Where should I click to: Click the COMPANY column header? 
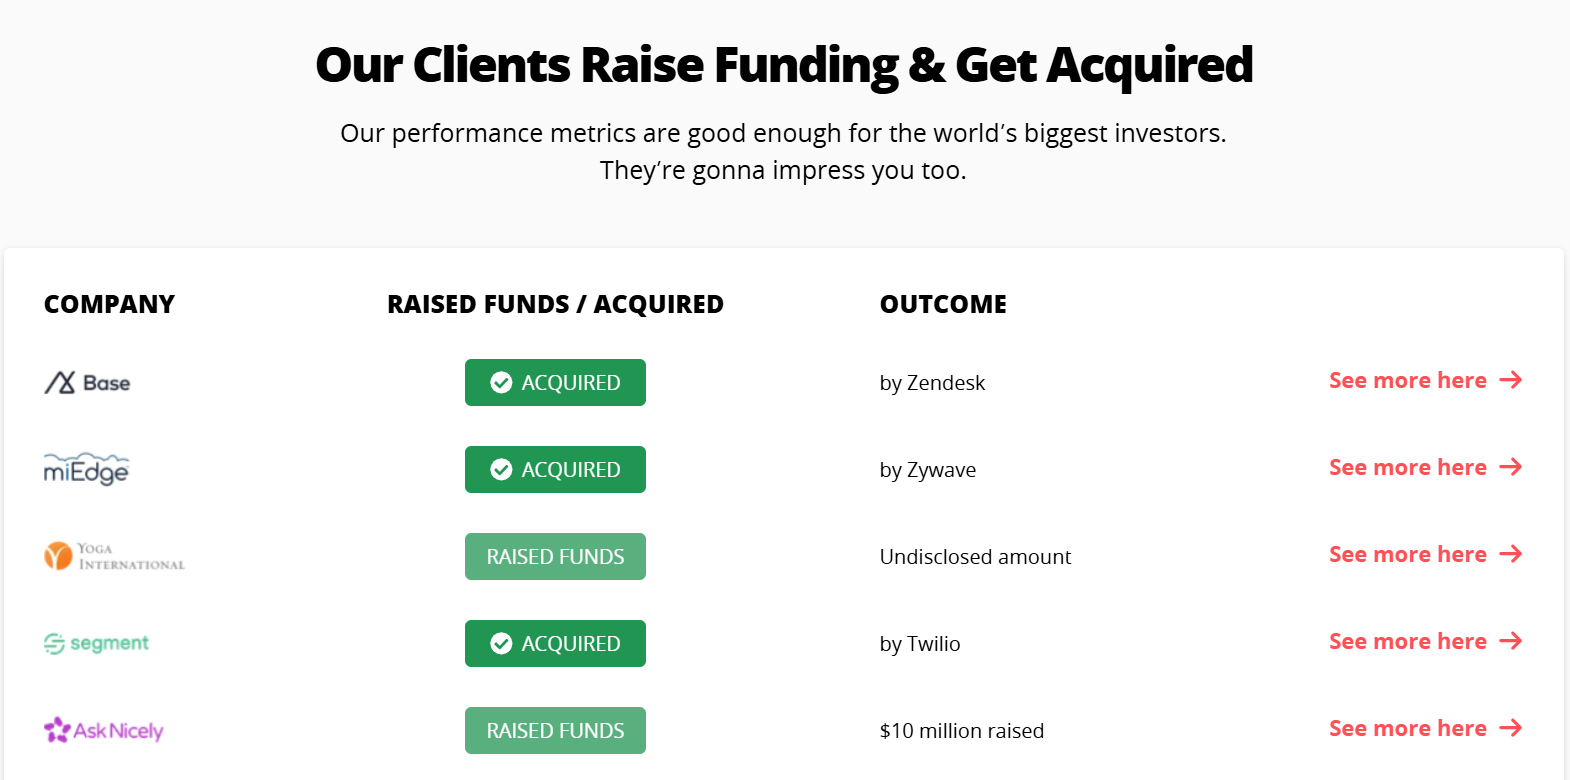[110, 304]
